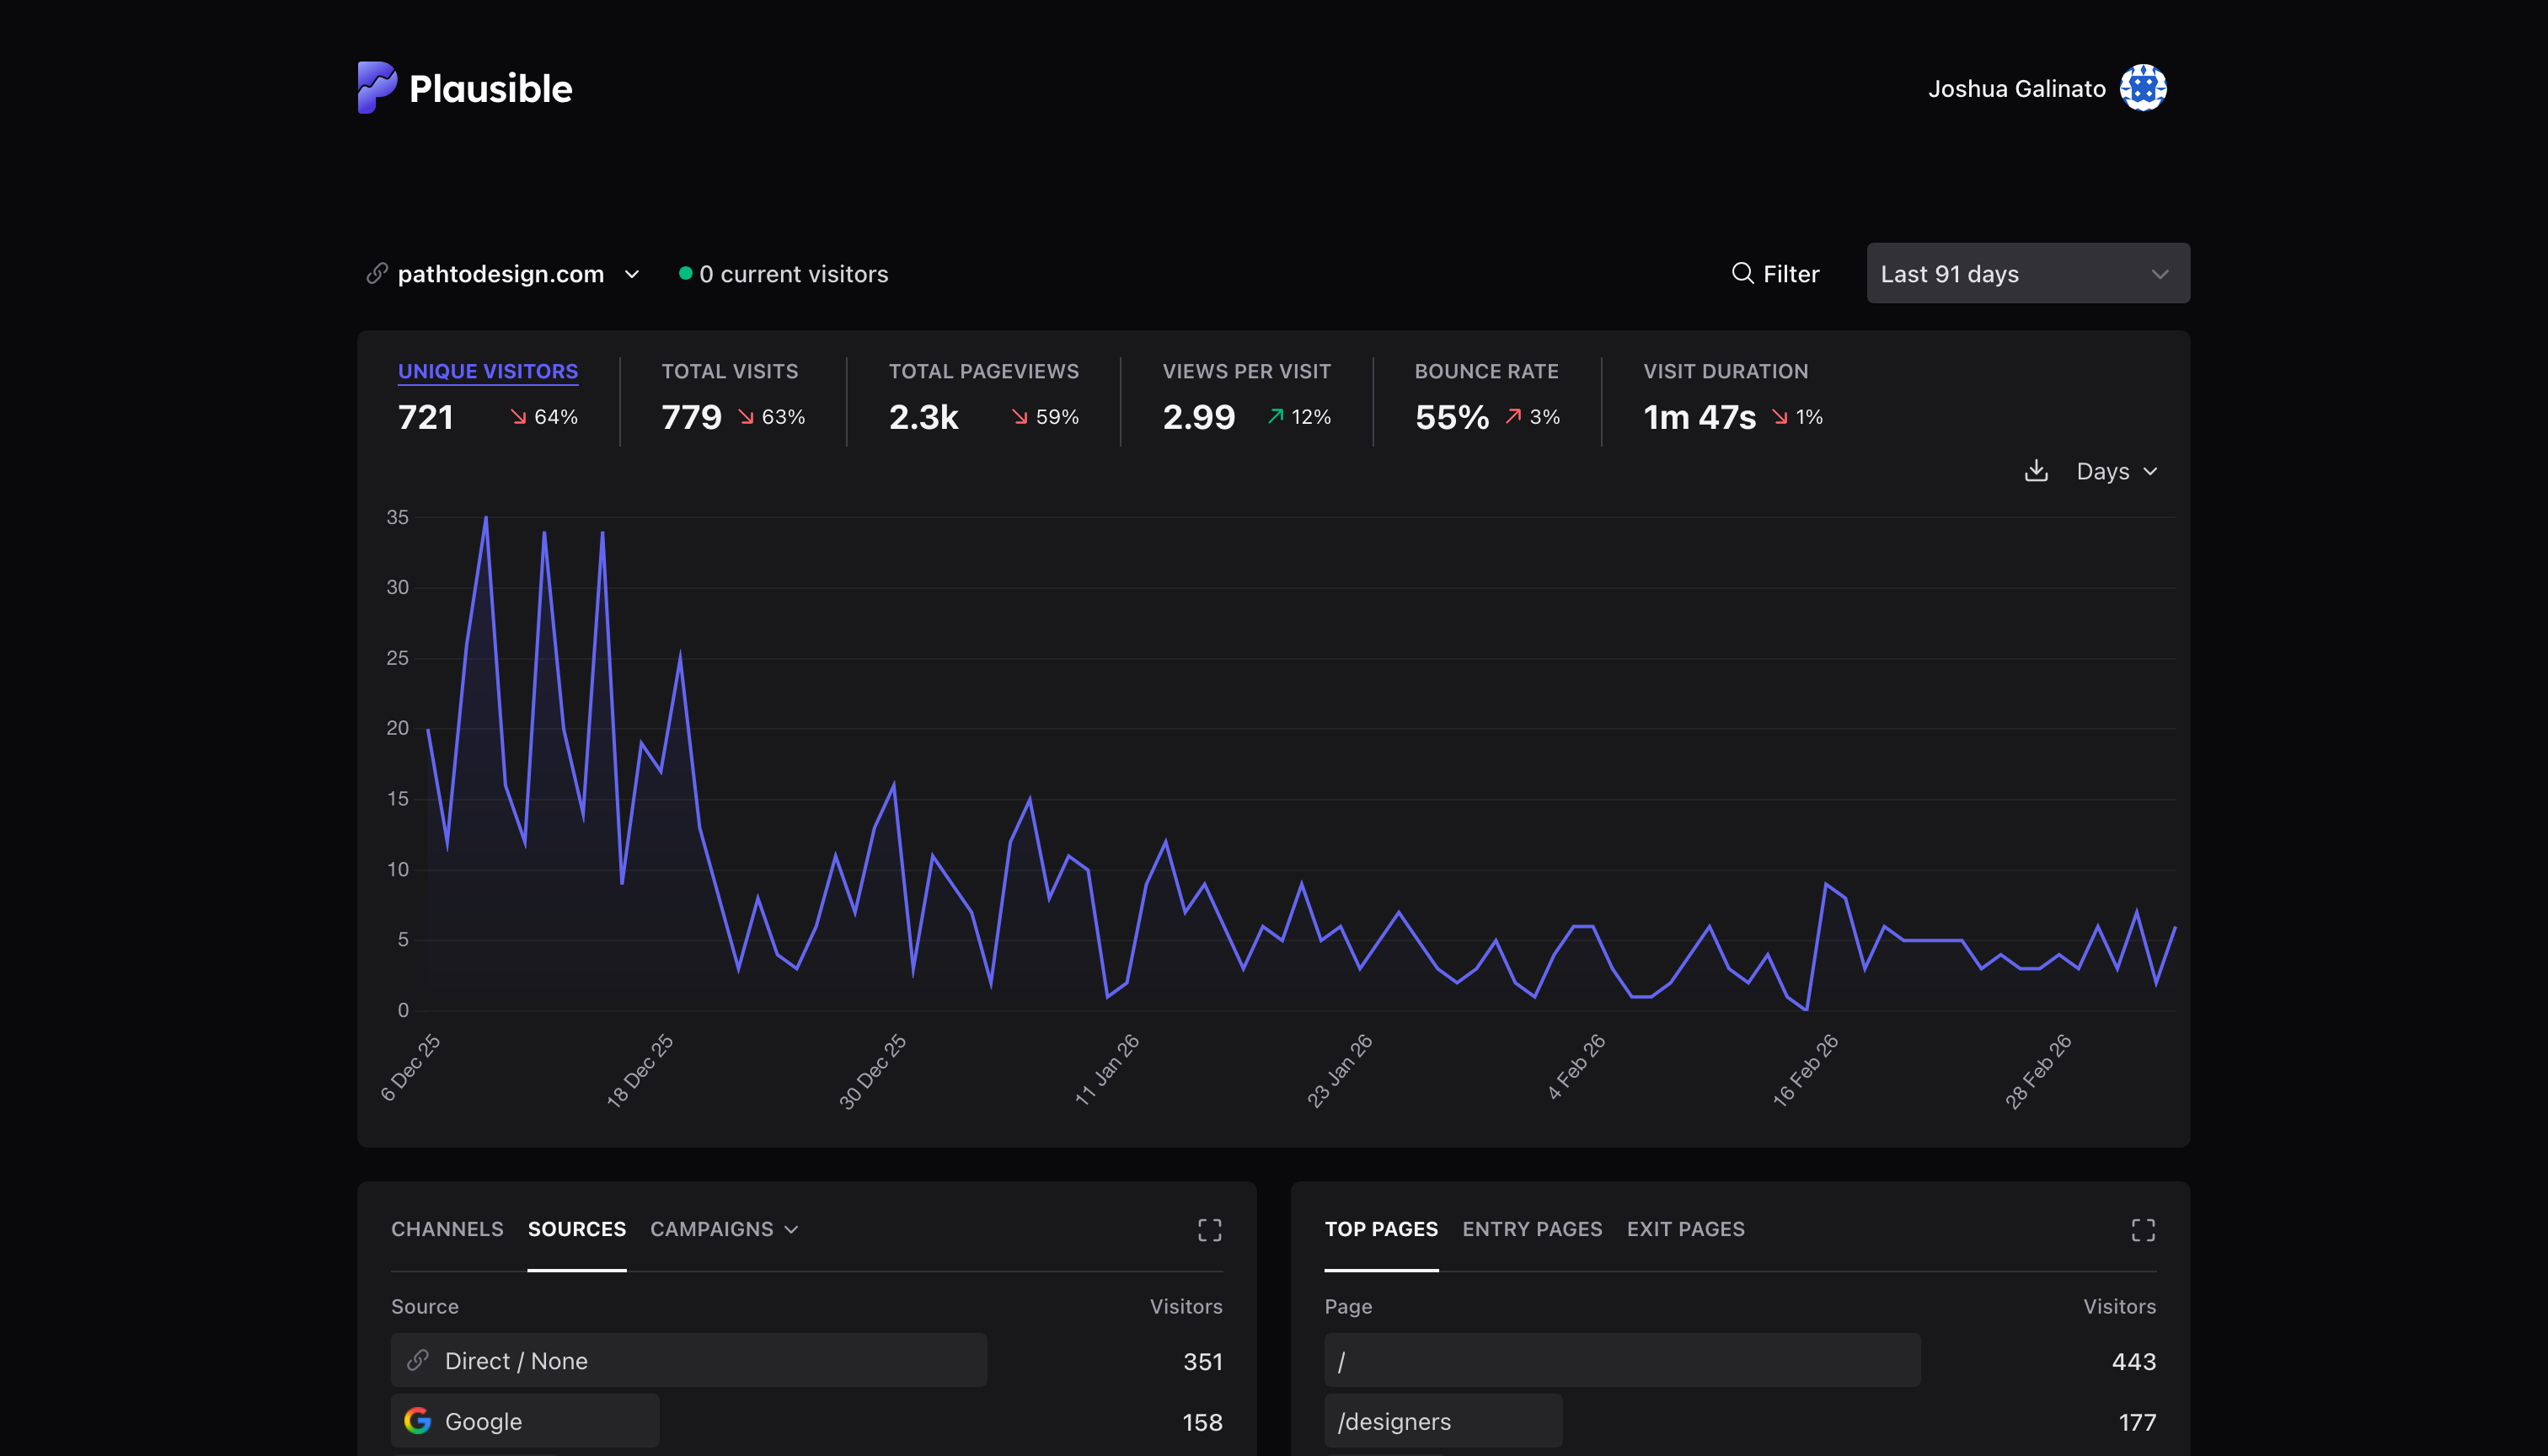Open the Last 91 days dropdown
2548x1456 pixels.
coord(2027,273)
